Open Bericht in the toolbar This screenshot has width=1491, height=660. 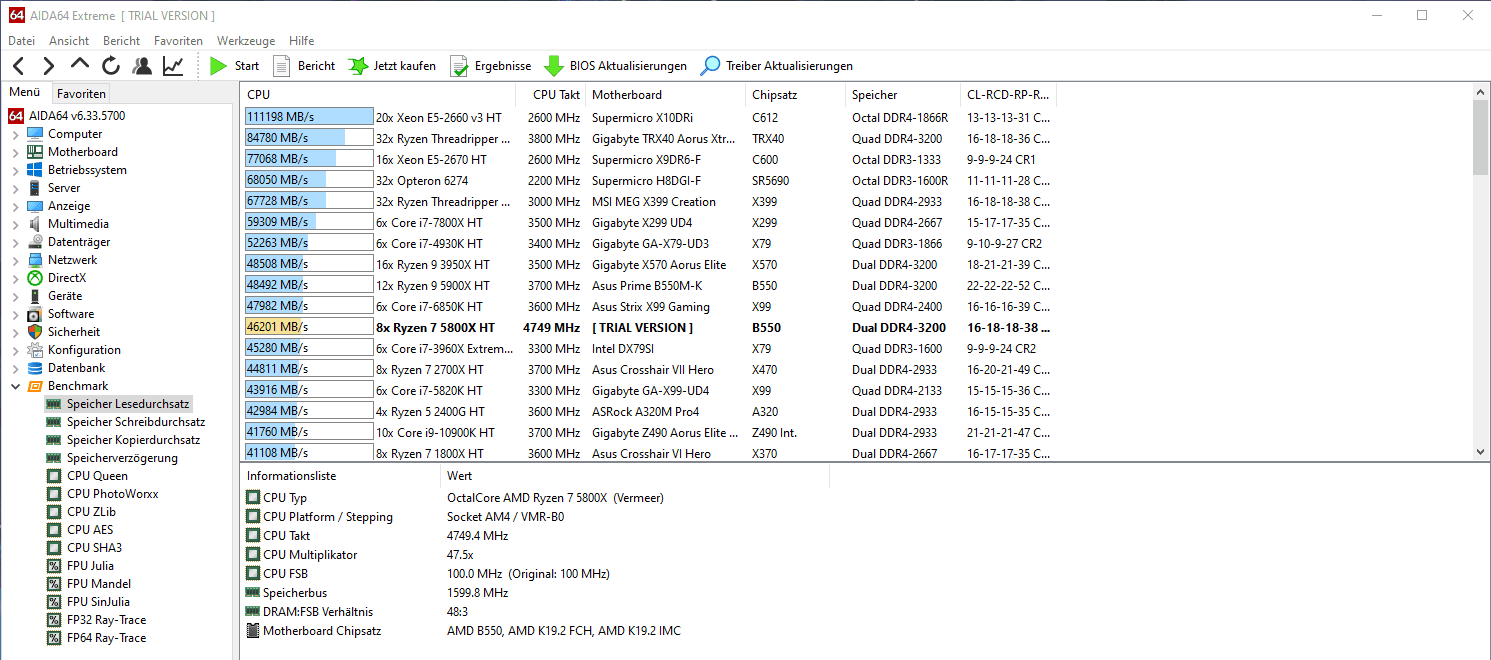[304, 66]
